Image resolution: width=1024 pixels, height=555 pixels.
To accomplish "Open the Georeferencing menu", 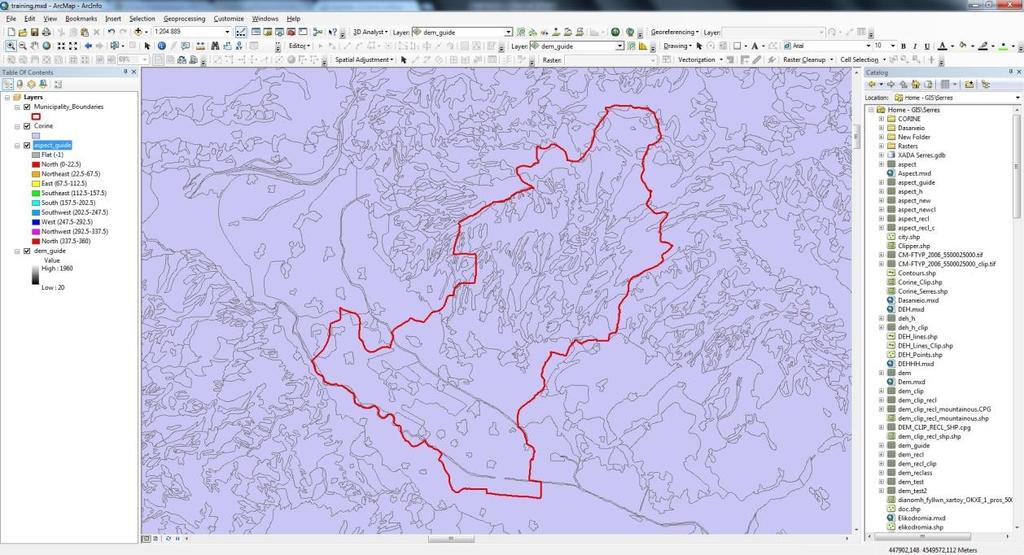I will click(x=675, y=32).
